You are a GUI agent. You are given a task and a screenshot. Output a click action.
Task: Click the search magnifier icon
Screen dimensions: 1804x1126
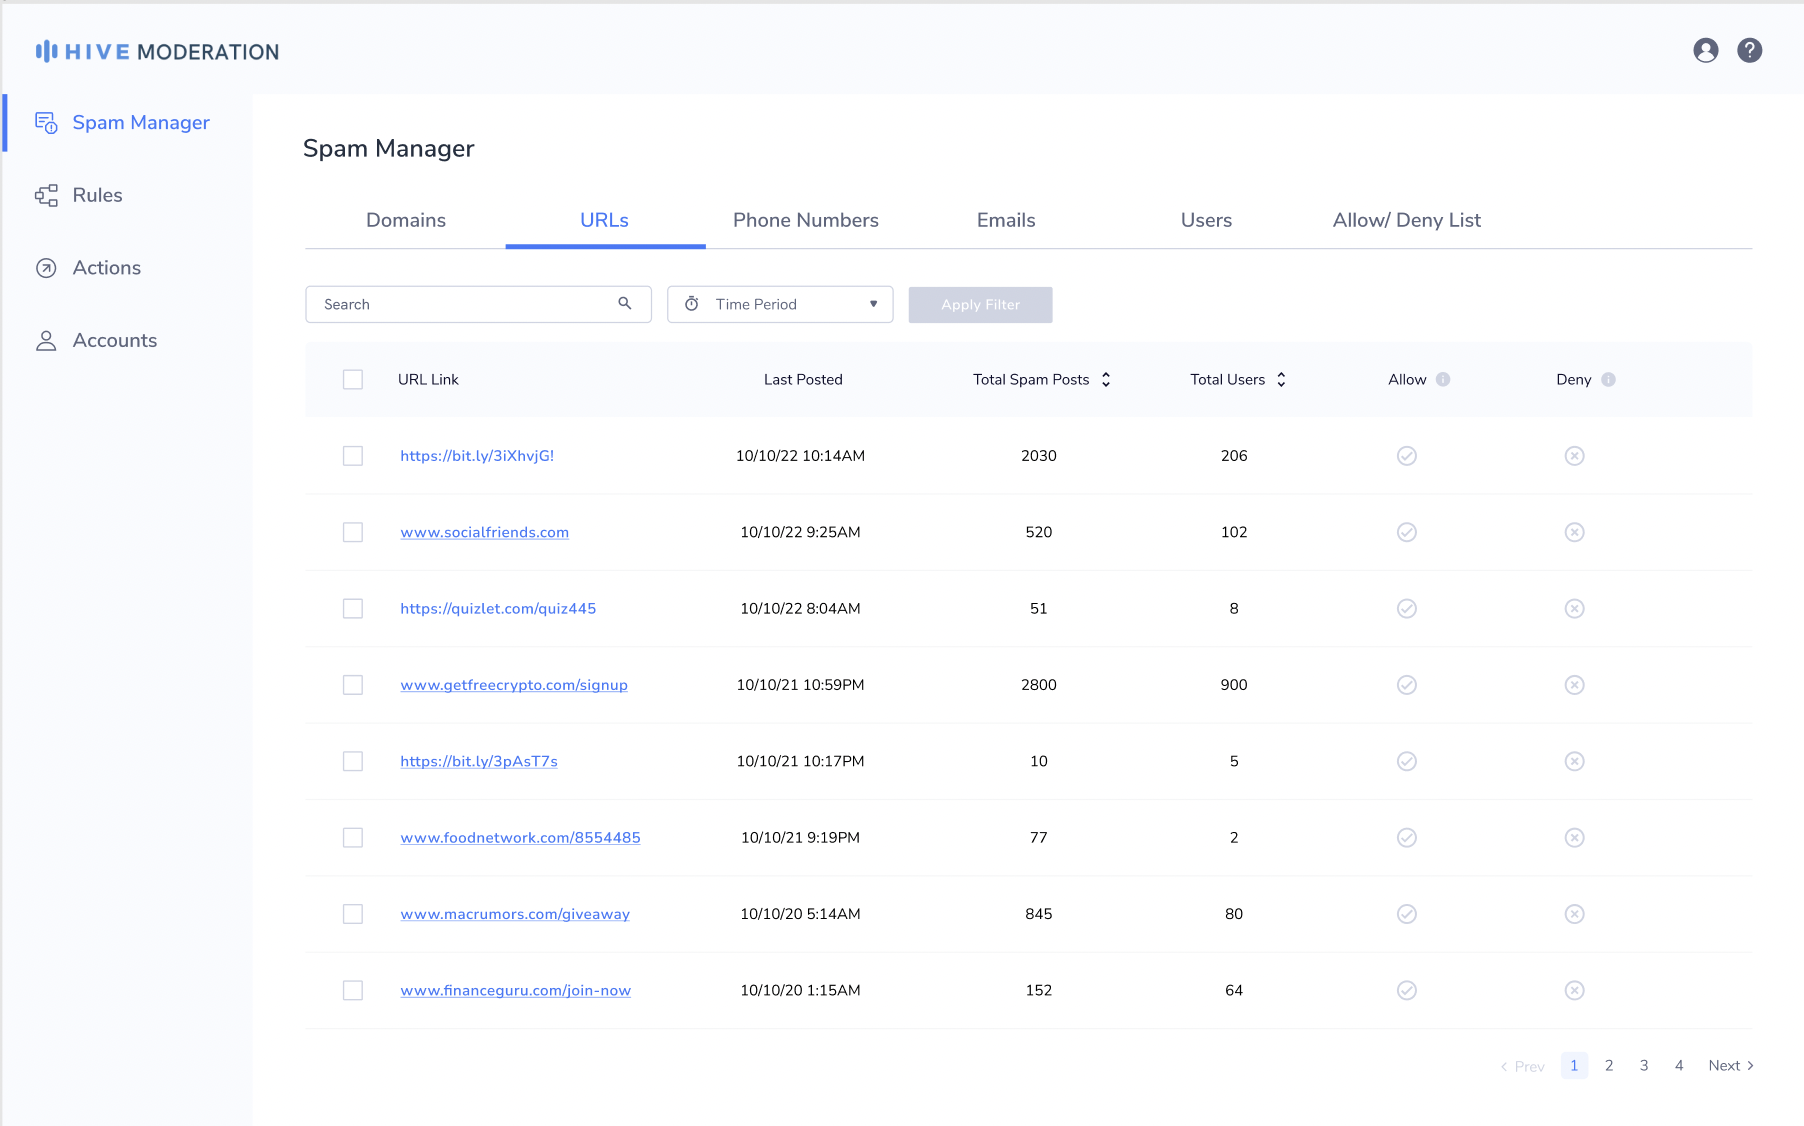coord(625,304)
